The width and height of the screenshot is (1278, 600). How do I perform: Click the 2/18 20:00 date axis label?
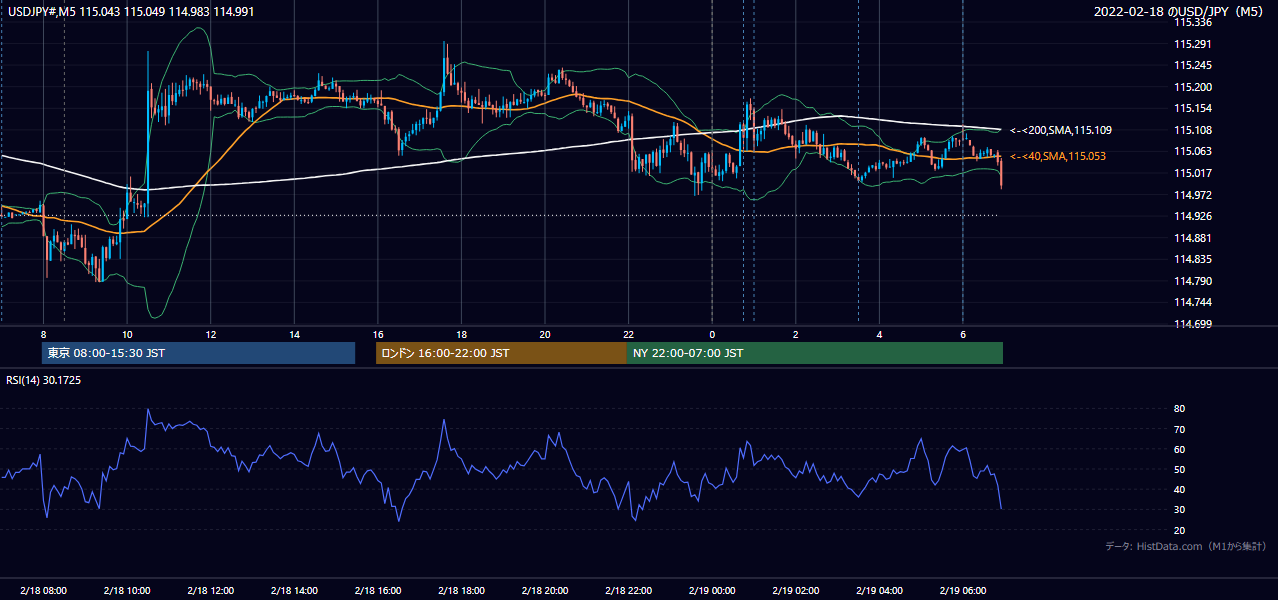[x=544, y=591]
